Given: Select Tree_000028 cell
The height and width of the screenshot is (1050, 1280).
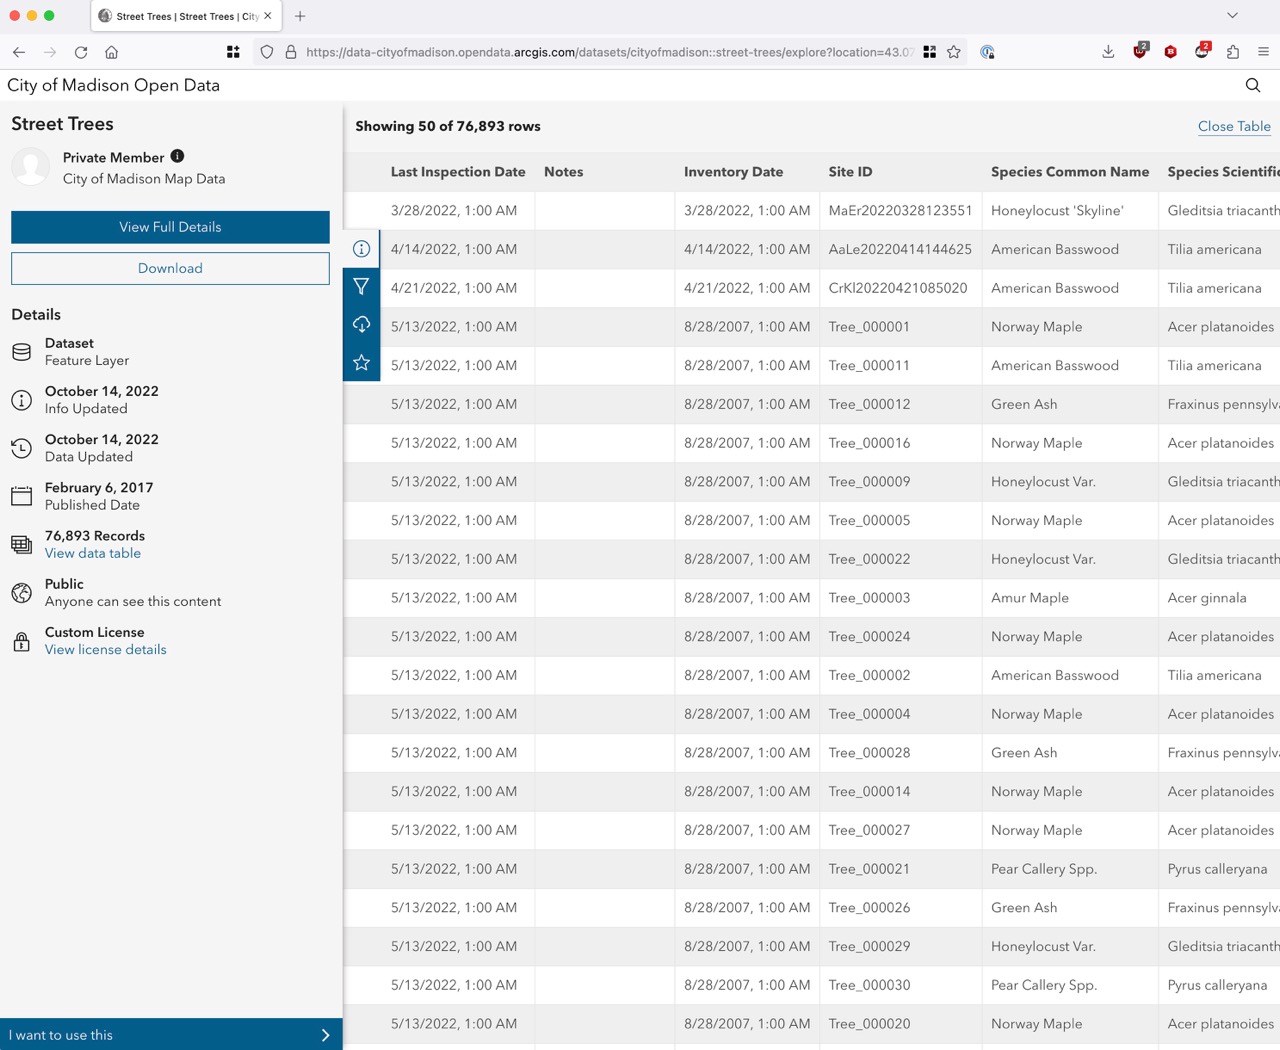Looking at the screenshot, I should (x=901, y=753).
